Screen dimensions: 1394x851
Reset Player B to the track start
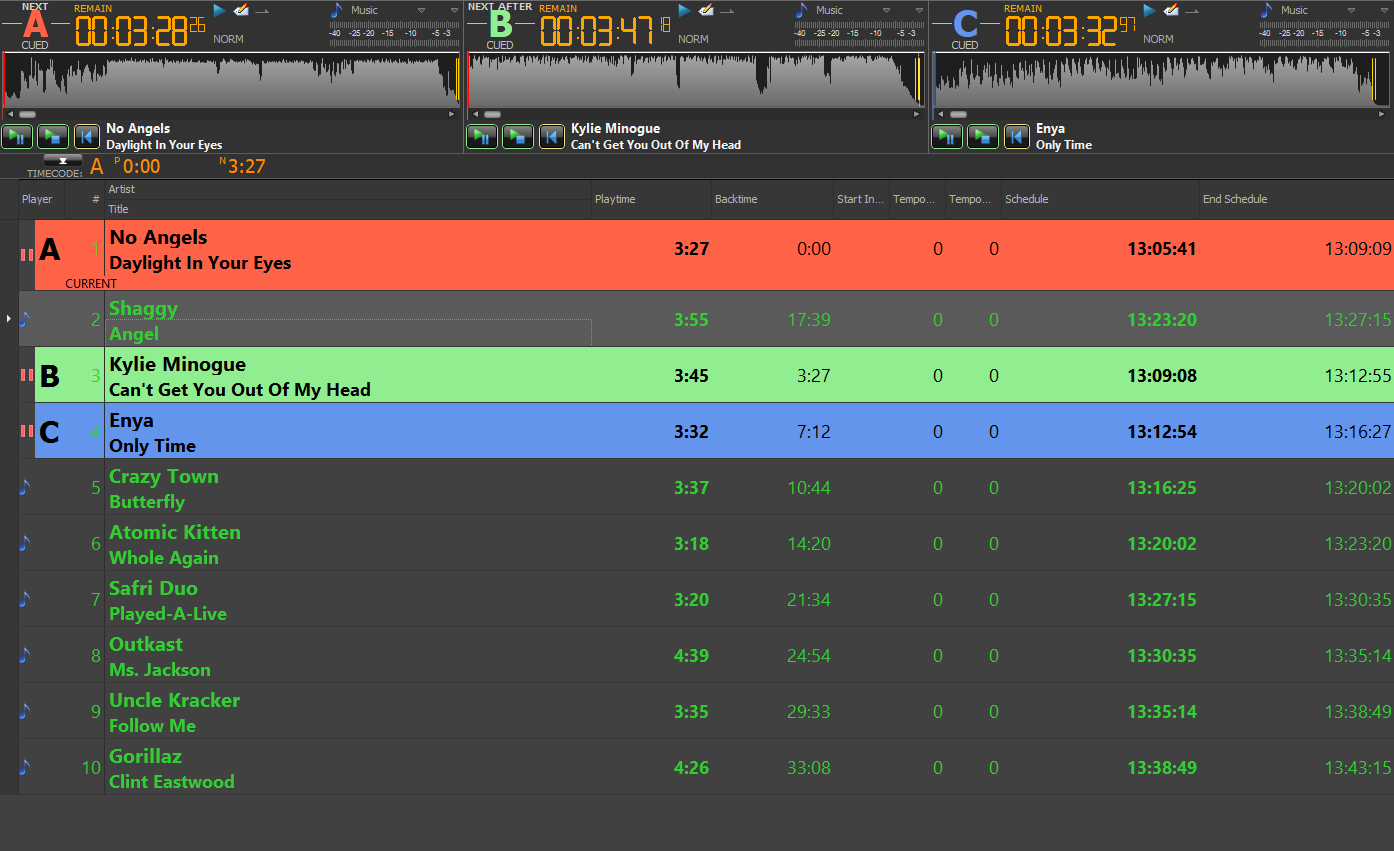click(x=552, y=137)
